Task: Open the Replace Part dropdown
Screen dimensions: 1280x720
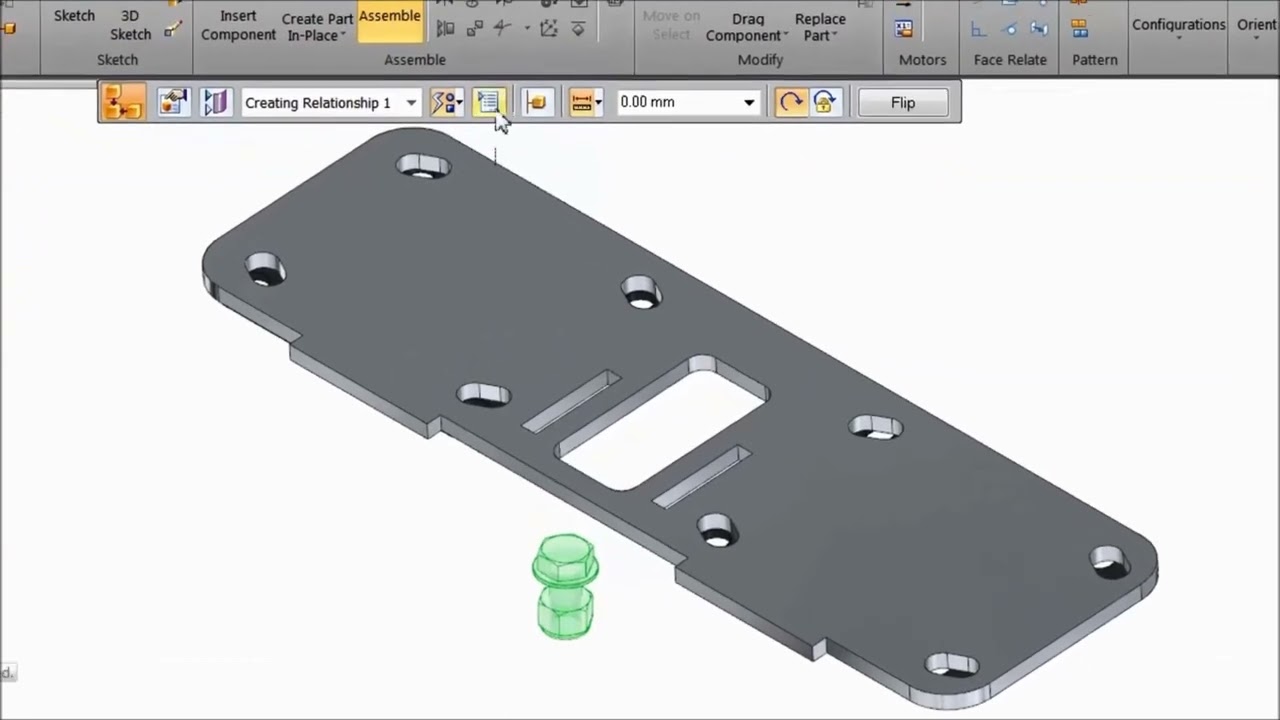Action: 820,27
